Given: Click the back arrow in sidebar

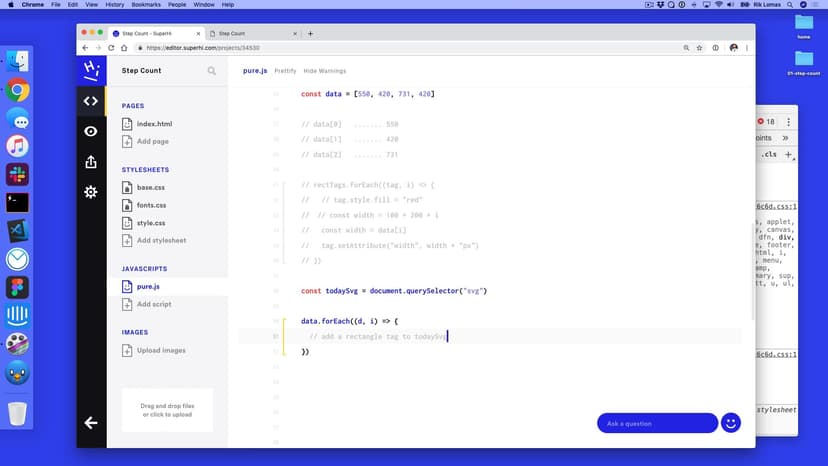Looking at the screenshot, I should pyautogui.click(x=91, y=423).
